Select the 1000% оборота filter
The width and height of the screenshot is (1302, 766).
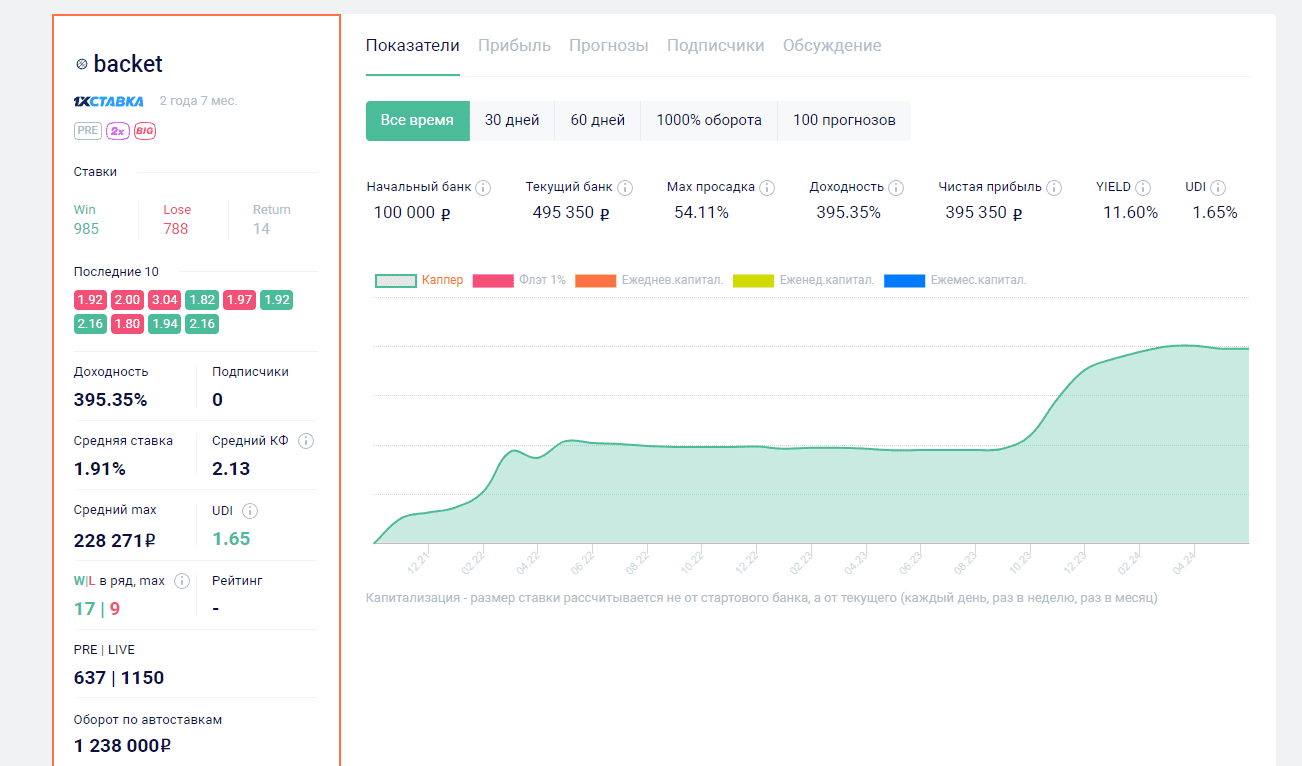(708, 120)
